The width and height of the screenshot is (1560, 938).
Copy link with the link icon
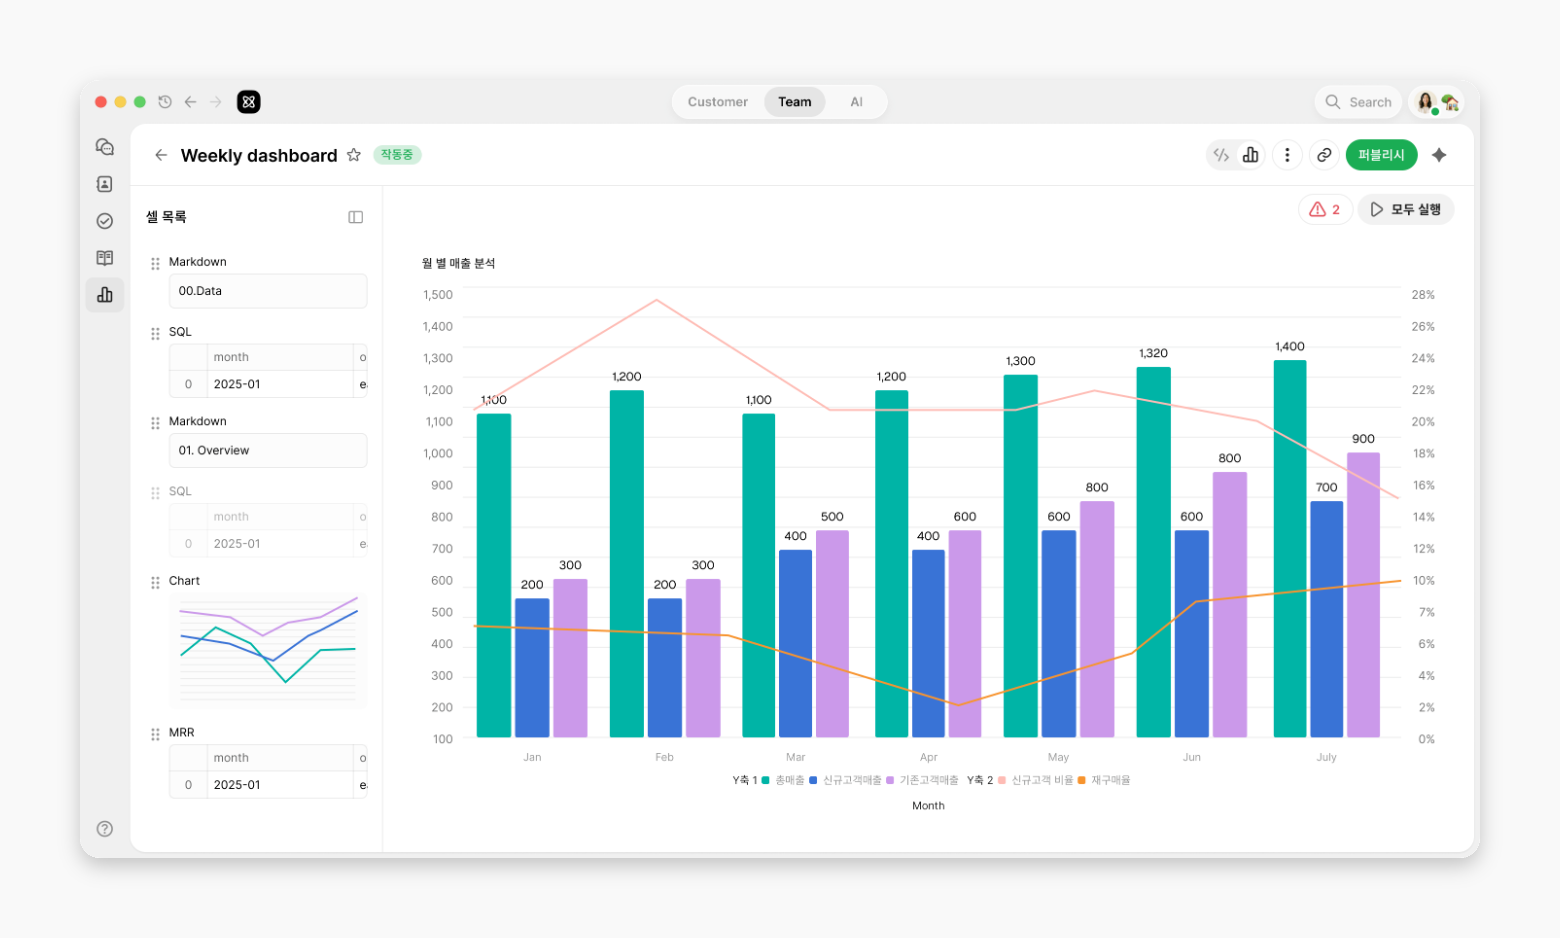click(1324, 155)
